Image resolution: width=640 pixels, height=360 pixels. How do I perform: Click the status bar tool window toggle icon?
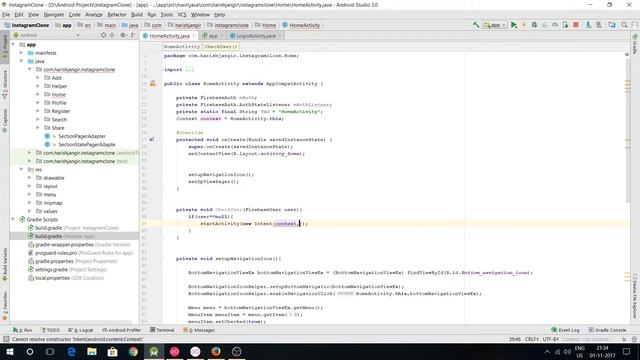pos(6,339)
